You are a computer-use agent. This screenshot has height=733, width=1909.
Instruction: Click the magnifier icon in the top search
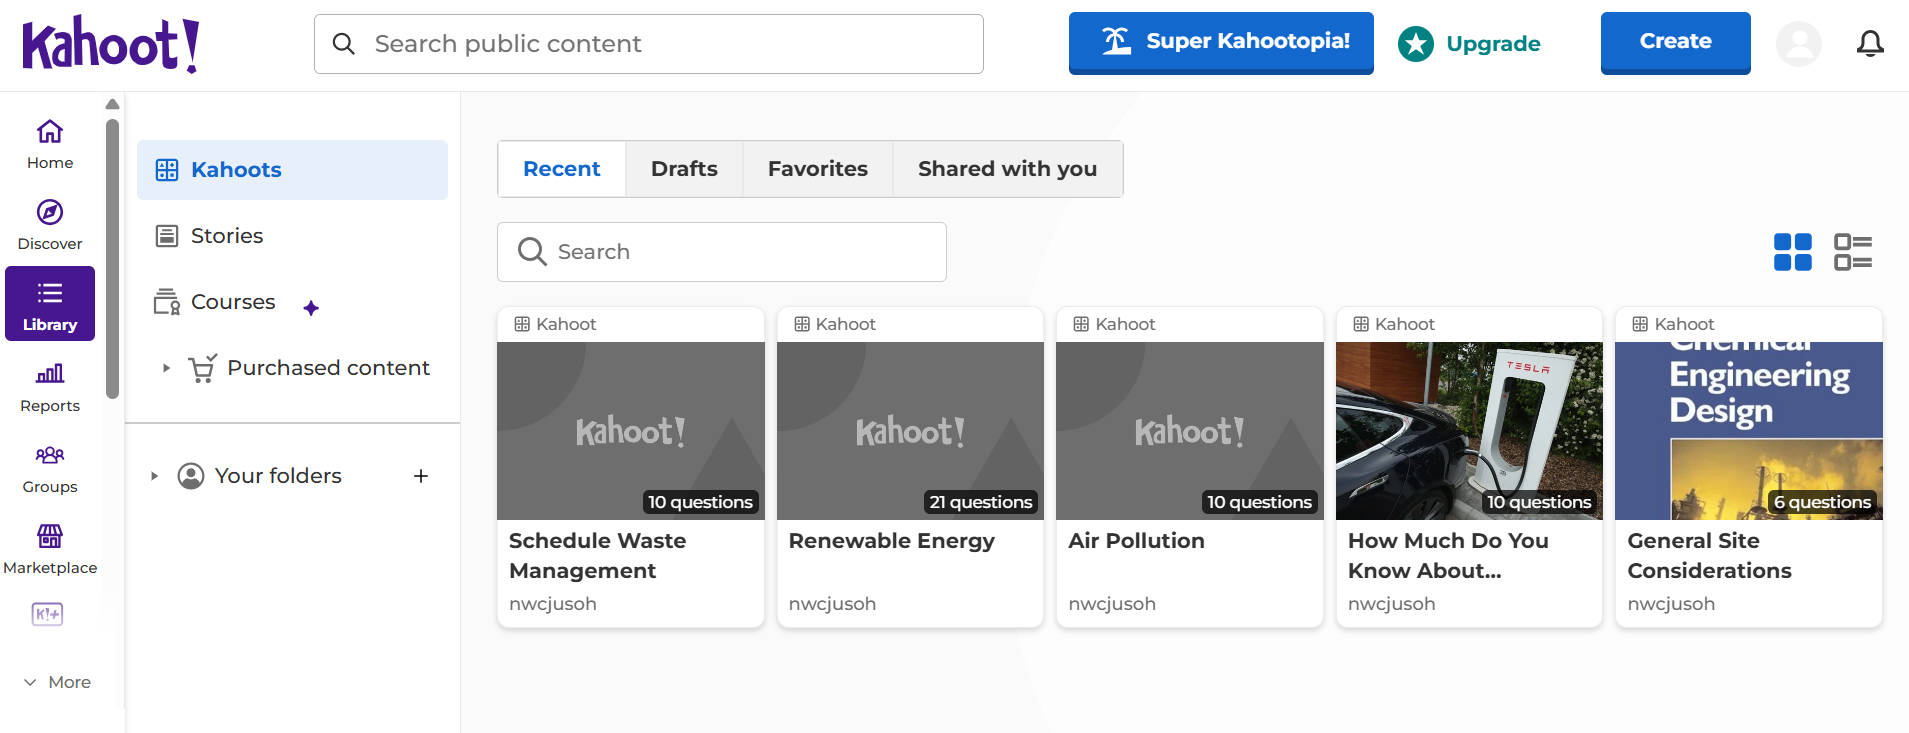point(344,44)
